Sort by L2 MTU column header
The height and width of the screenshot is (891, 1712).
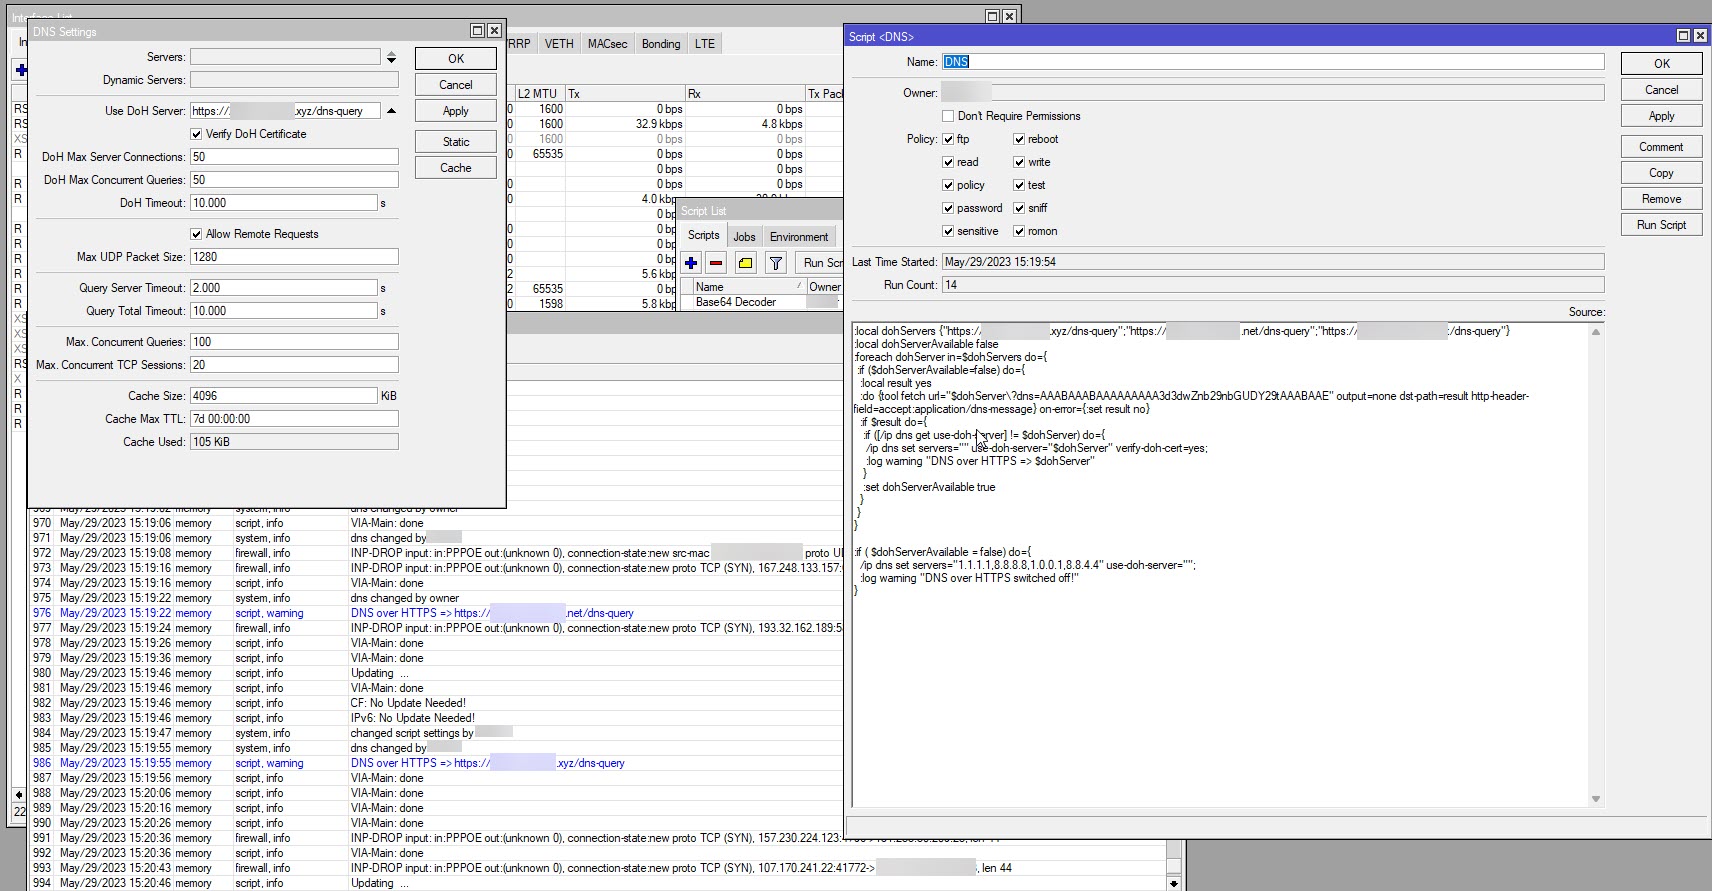[540, 94]
